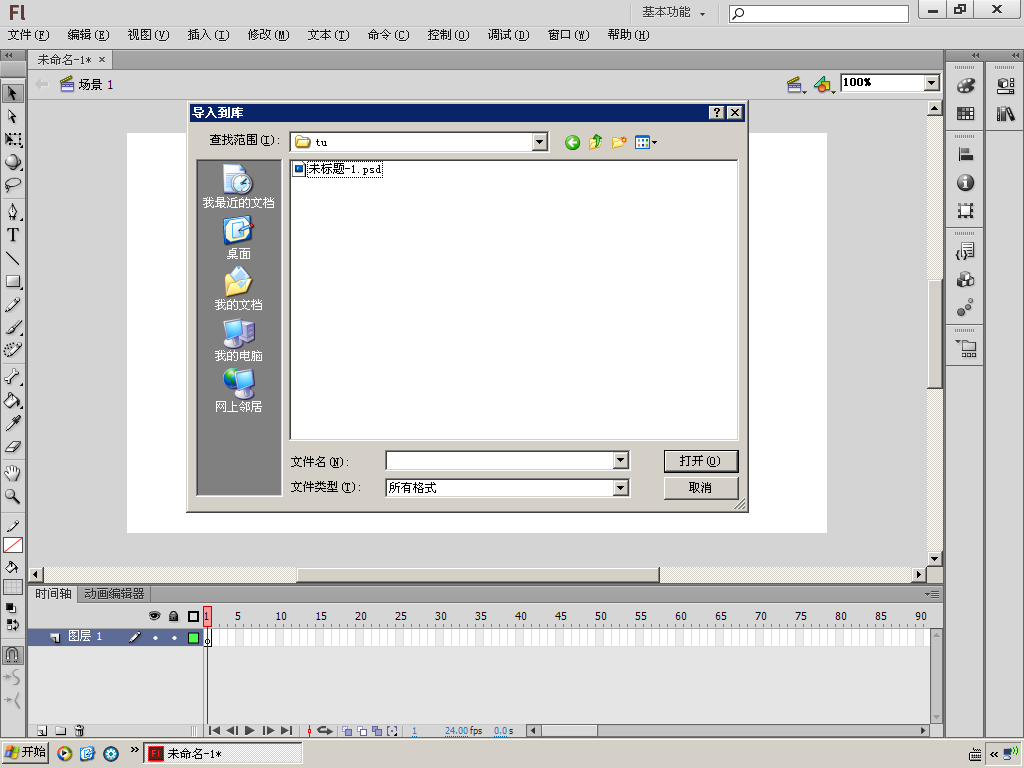Select the Hand tool
Viewport: 1024px width, 768px height.
tap(12, 473)
